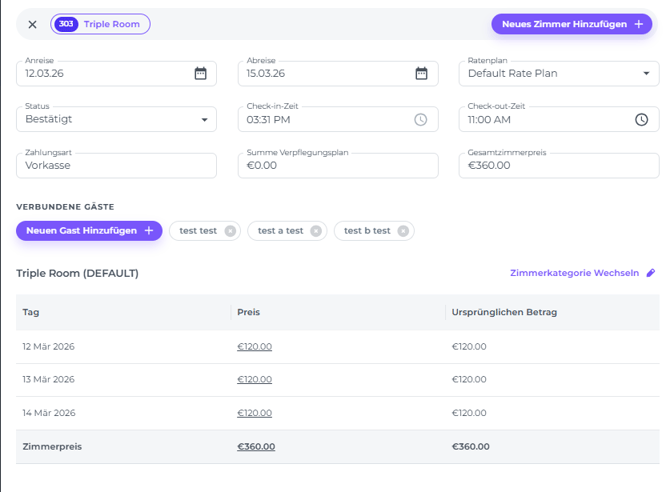The image size is (670, 492).
Task: Remove guest 'test test' chip
Action: pos(230,231)
